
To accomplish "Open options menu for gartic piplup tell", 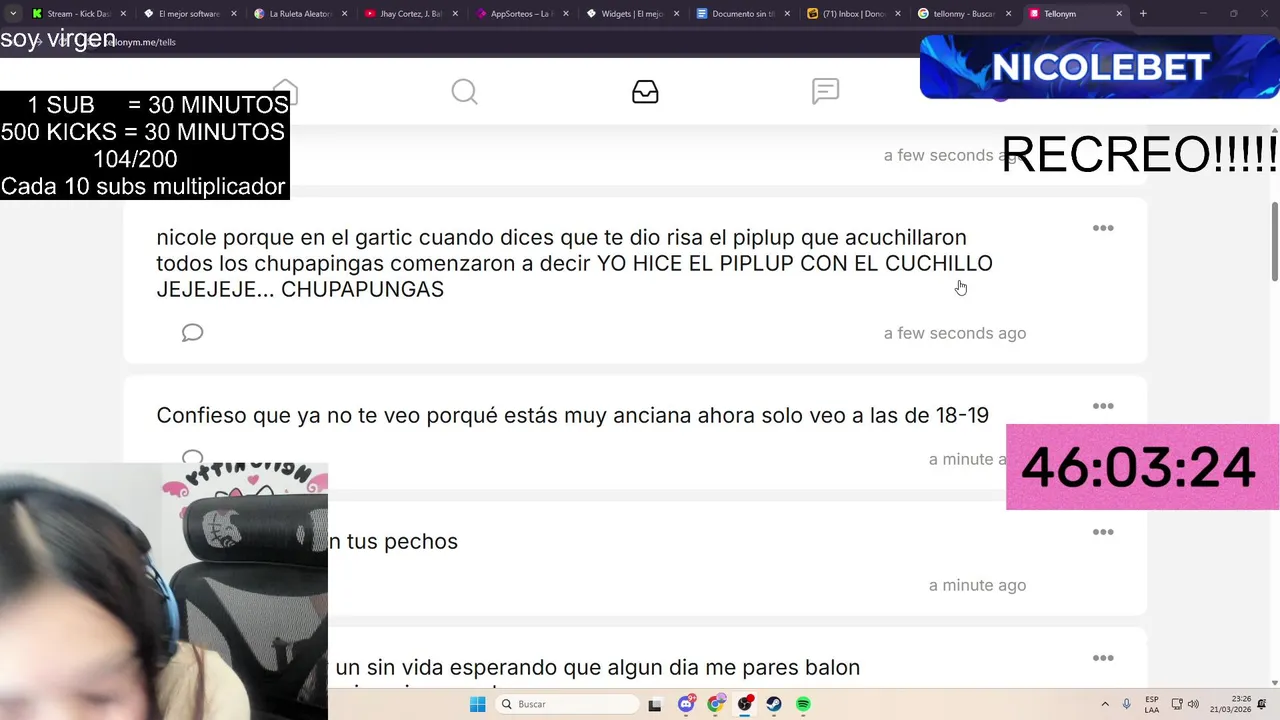I will pos(1103,228).
